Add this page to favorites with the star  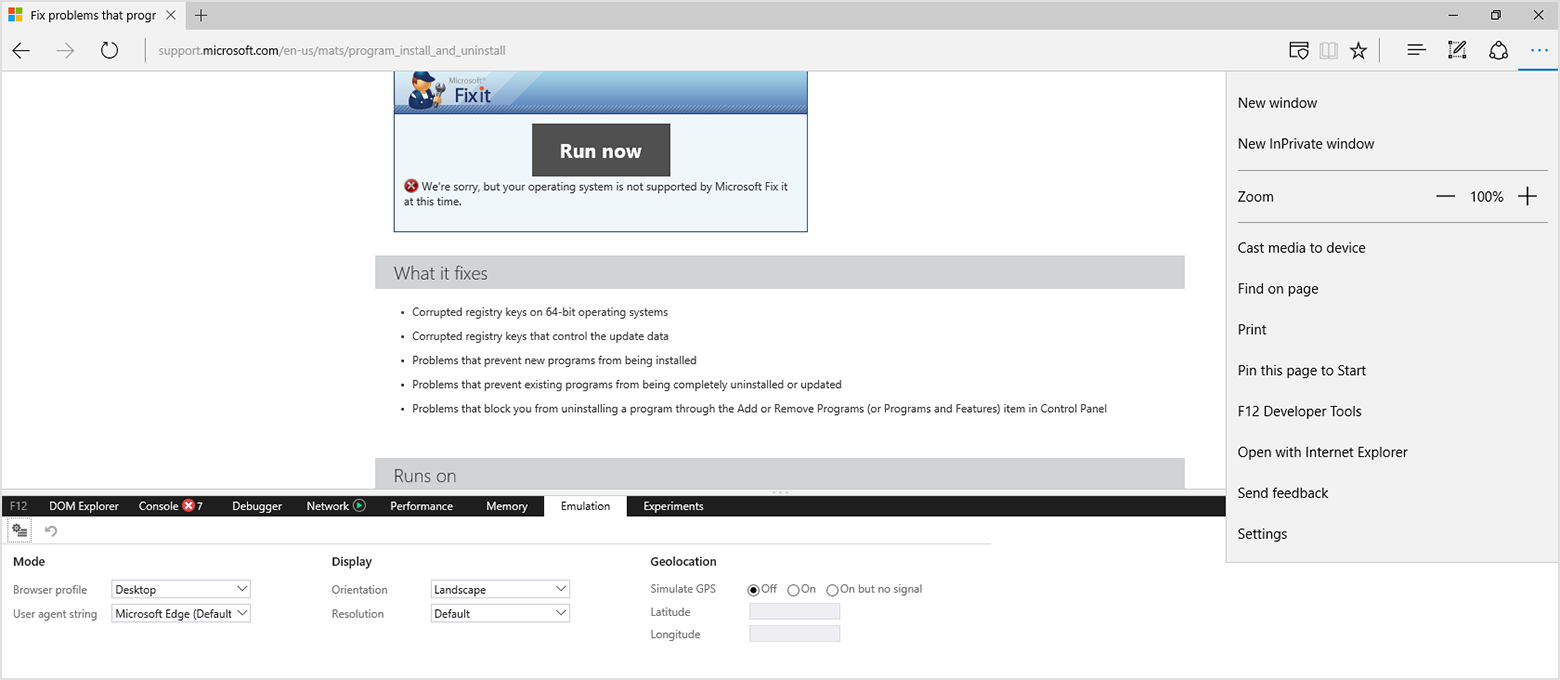(1358, 50)
